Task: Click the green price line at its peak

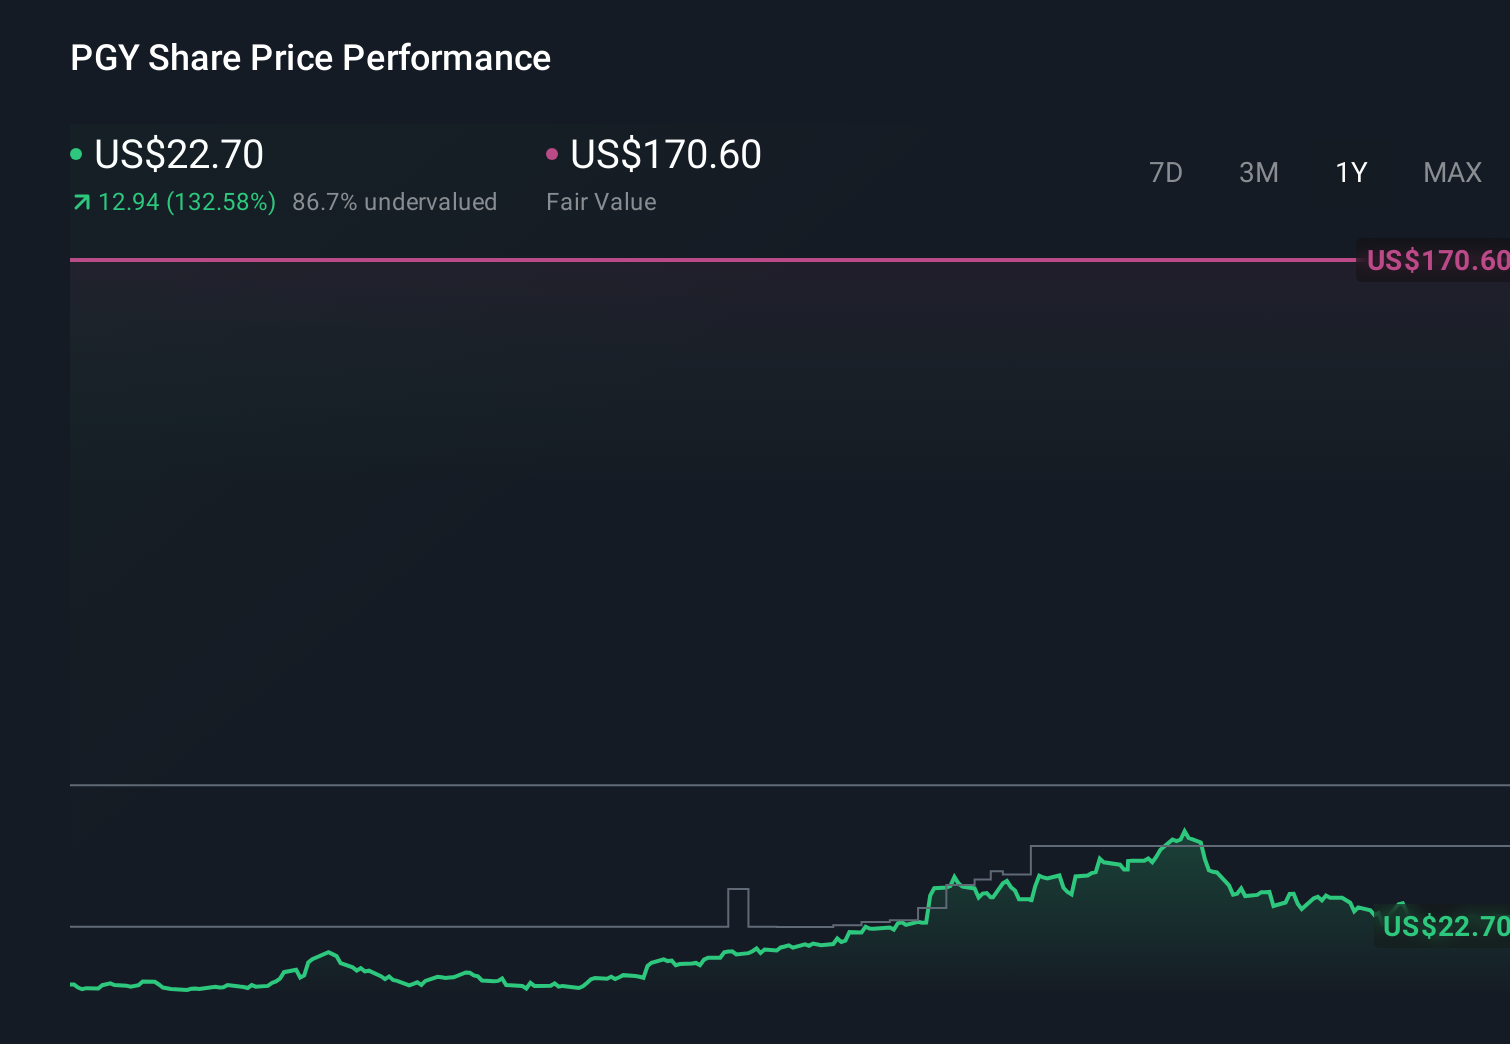Action: pos(1184,830)
